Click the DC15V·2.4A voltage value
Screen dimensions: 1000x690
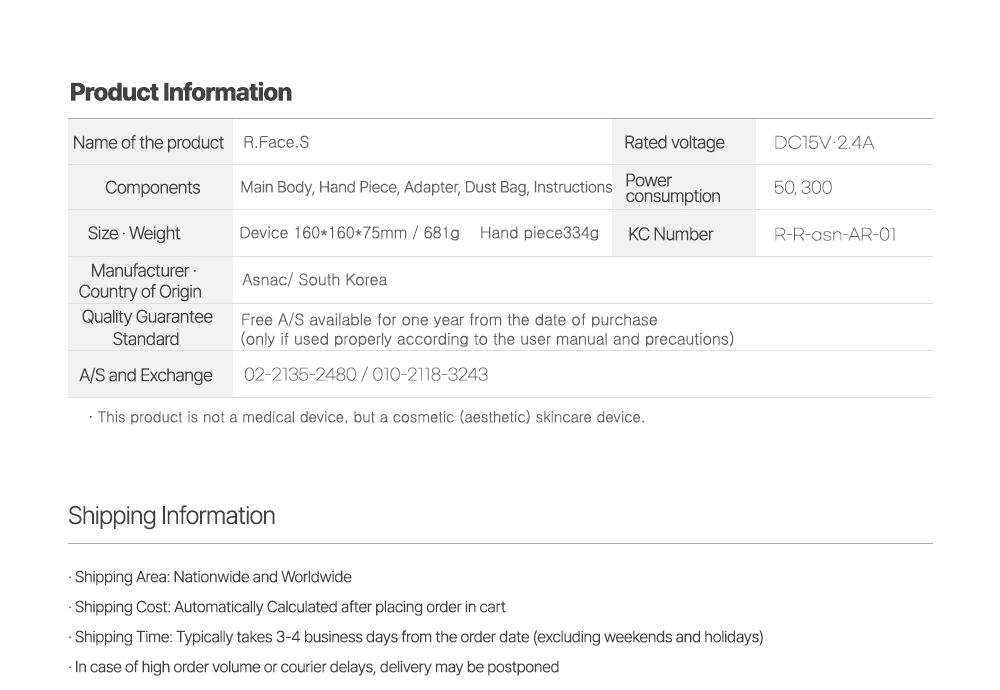tap(823, 143)
